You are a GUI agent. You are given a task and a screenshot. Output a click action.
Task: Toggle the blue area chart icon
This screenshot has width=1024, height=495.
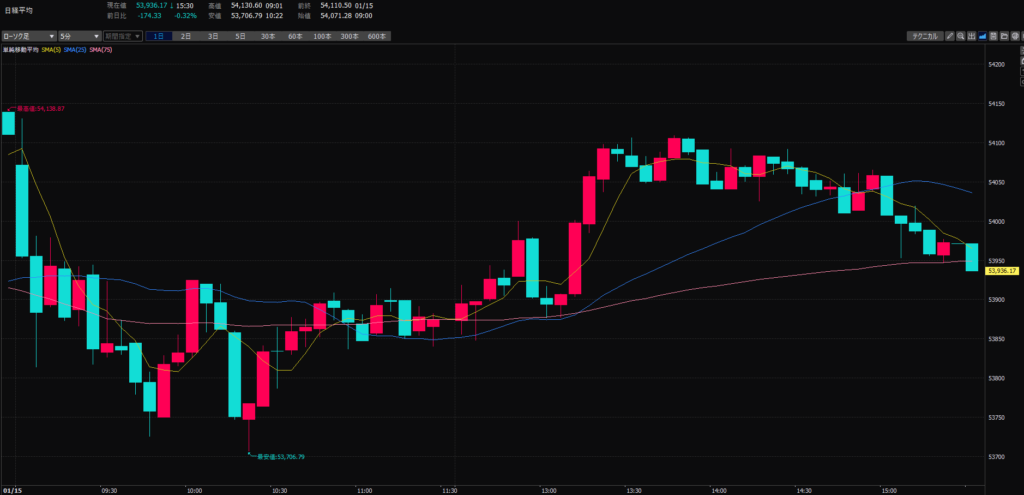click(983, 36)
